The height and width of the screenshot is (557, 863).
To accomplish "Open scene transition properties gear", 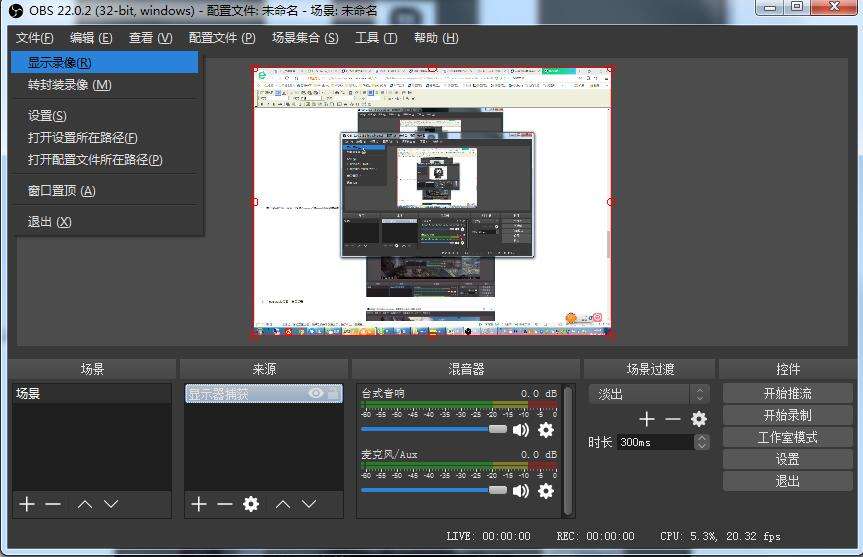I will (x=699, y=419).
